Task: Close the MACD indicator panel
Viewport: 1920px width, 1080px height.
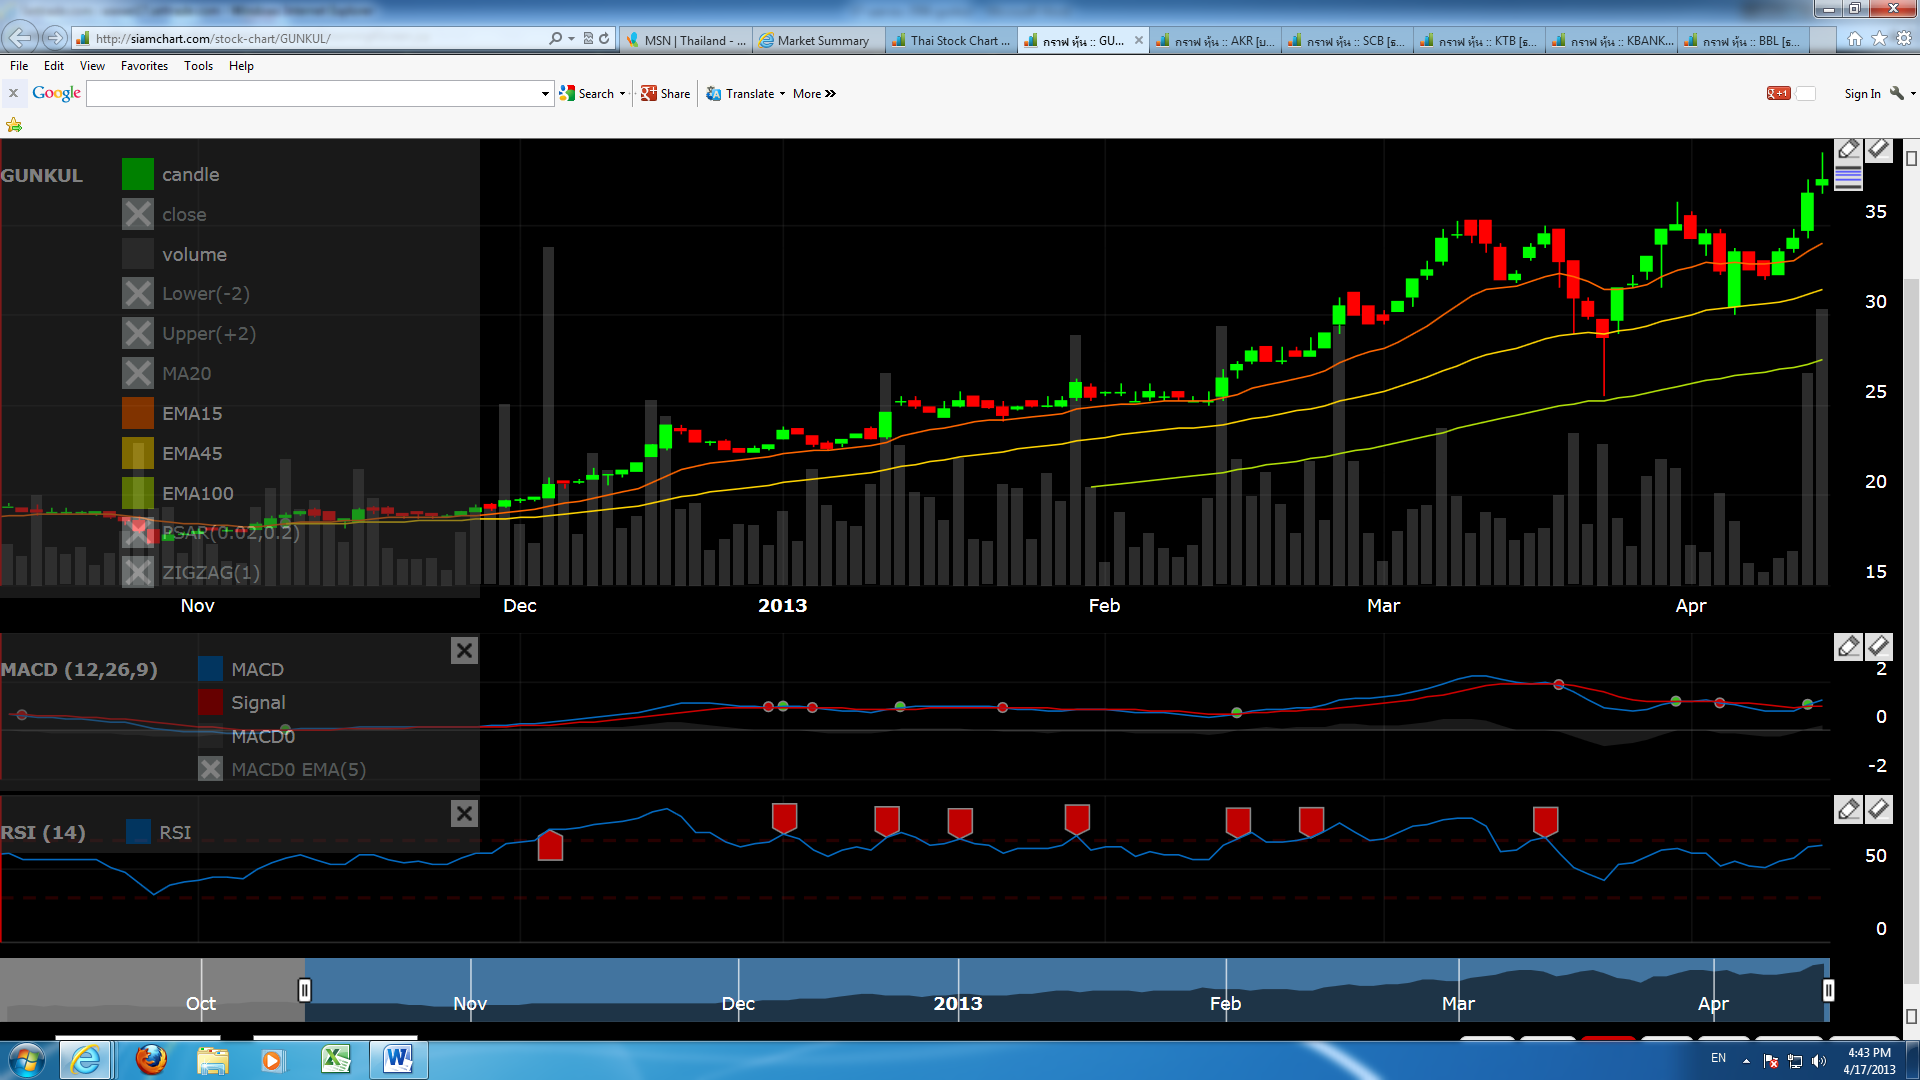Action: pos(464,651)
